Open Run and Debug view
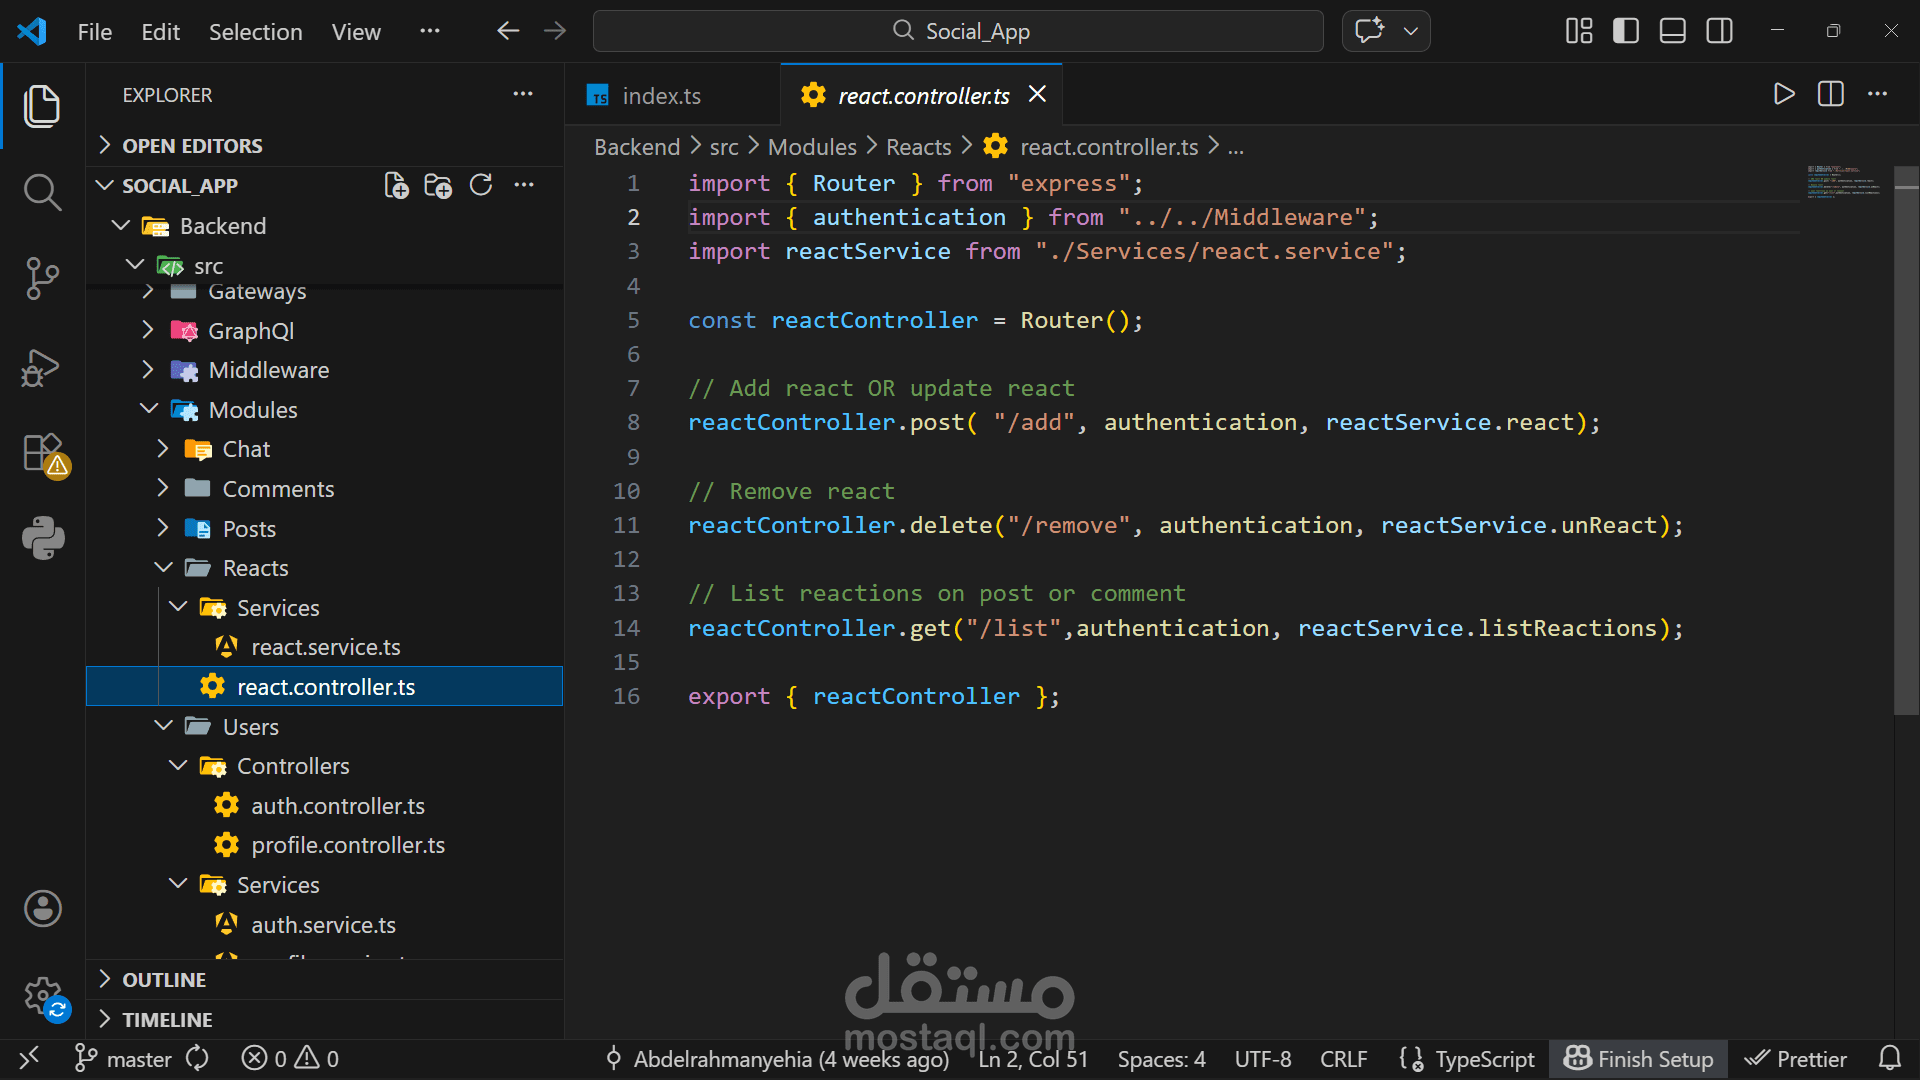This screenshot has height=1080, width=1920. 42,367
